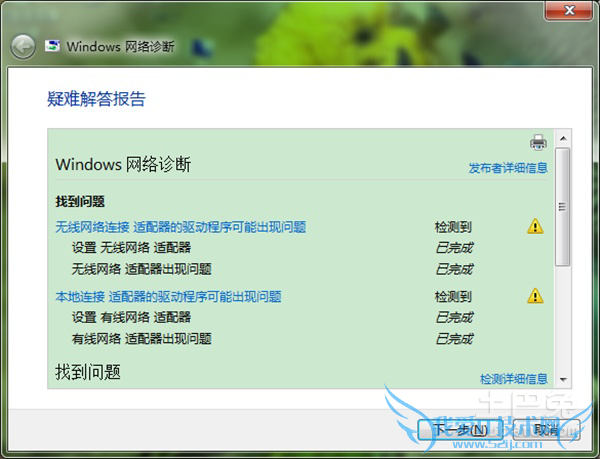Screen dimensions: 600x459
Task: Click 已完成 next to 设置 无线网络 适配器
Action: [x=454, y=248]
